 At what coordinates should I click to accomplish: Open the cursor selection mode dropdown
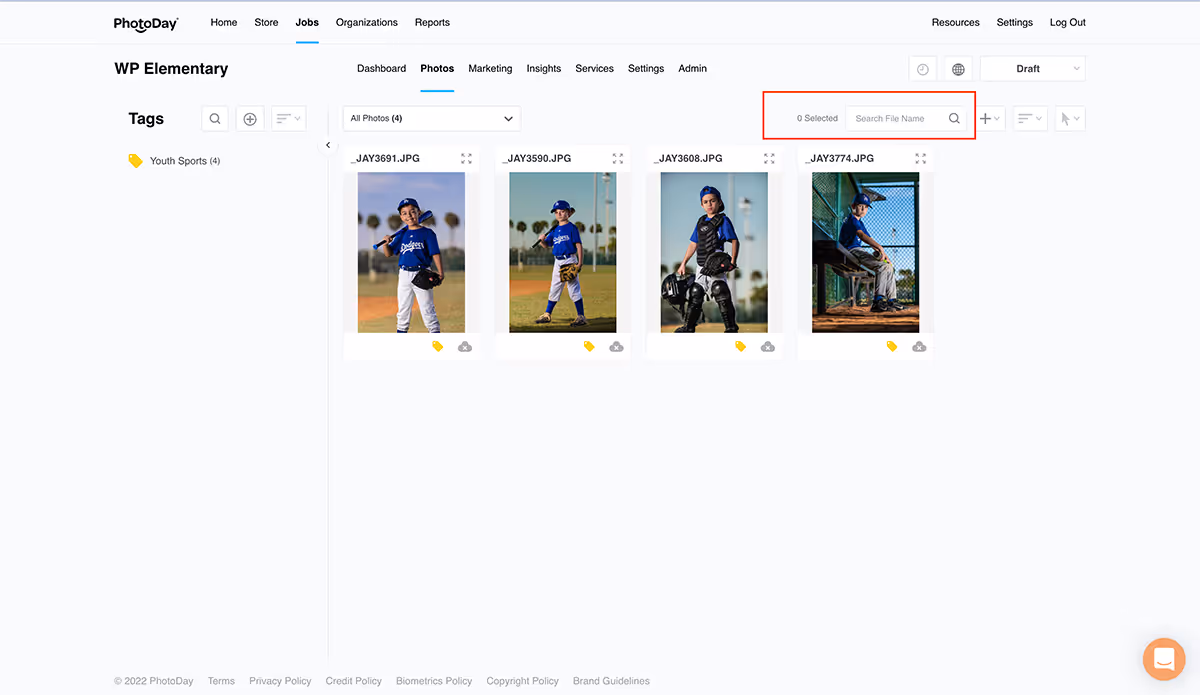click(x=1070, y=118)
